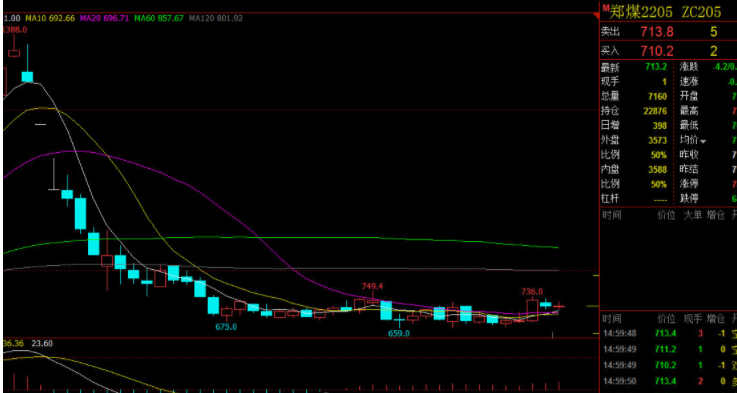
Task: Open the 均价 dropdown arrow
Action: point(703,141)
